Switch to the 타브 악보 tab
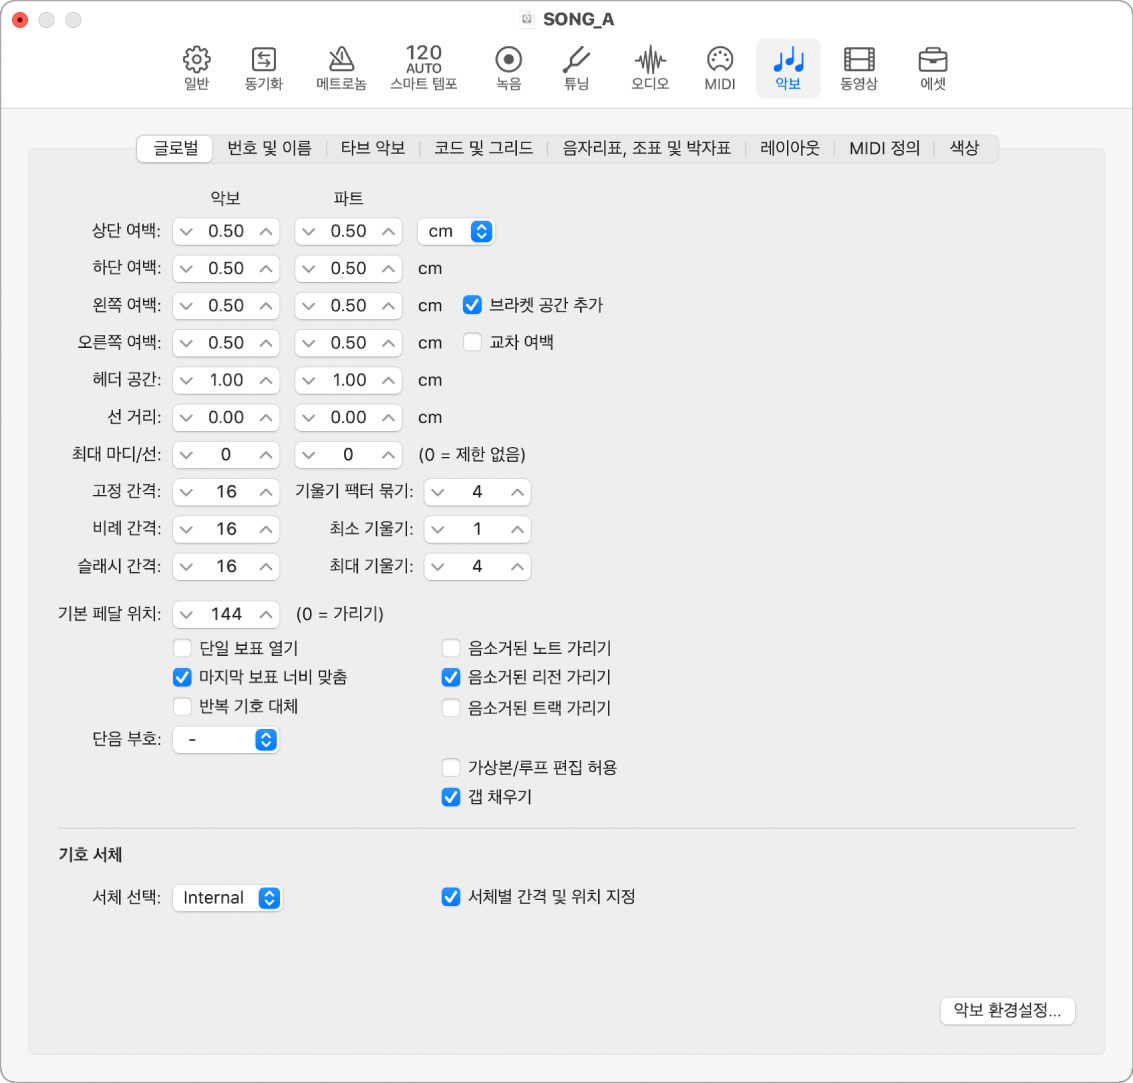Viewport: 1133px width, 1083px height. (373, 148)
